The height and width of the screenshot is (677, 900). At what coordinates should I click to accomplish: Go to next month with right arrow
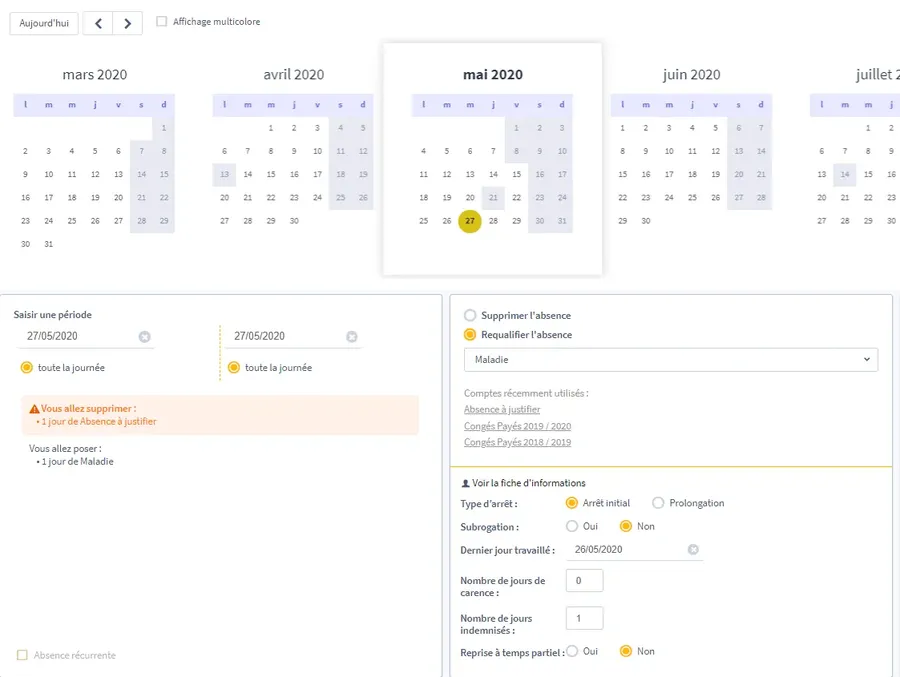tap(127, 23)
